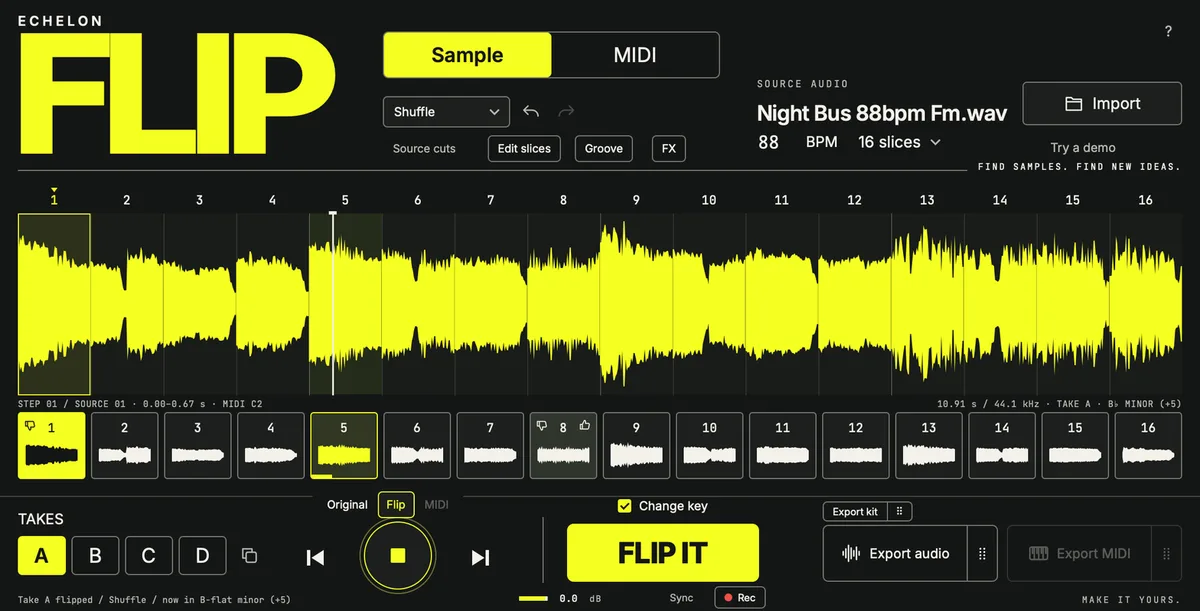The width and height of the screenshot is (1200, 611).
Task: Click the Export kit button
Action: tap(855, 511)
